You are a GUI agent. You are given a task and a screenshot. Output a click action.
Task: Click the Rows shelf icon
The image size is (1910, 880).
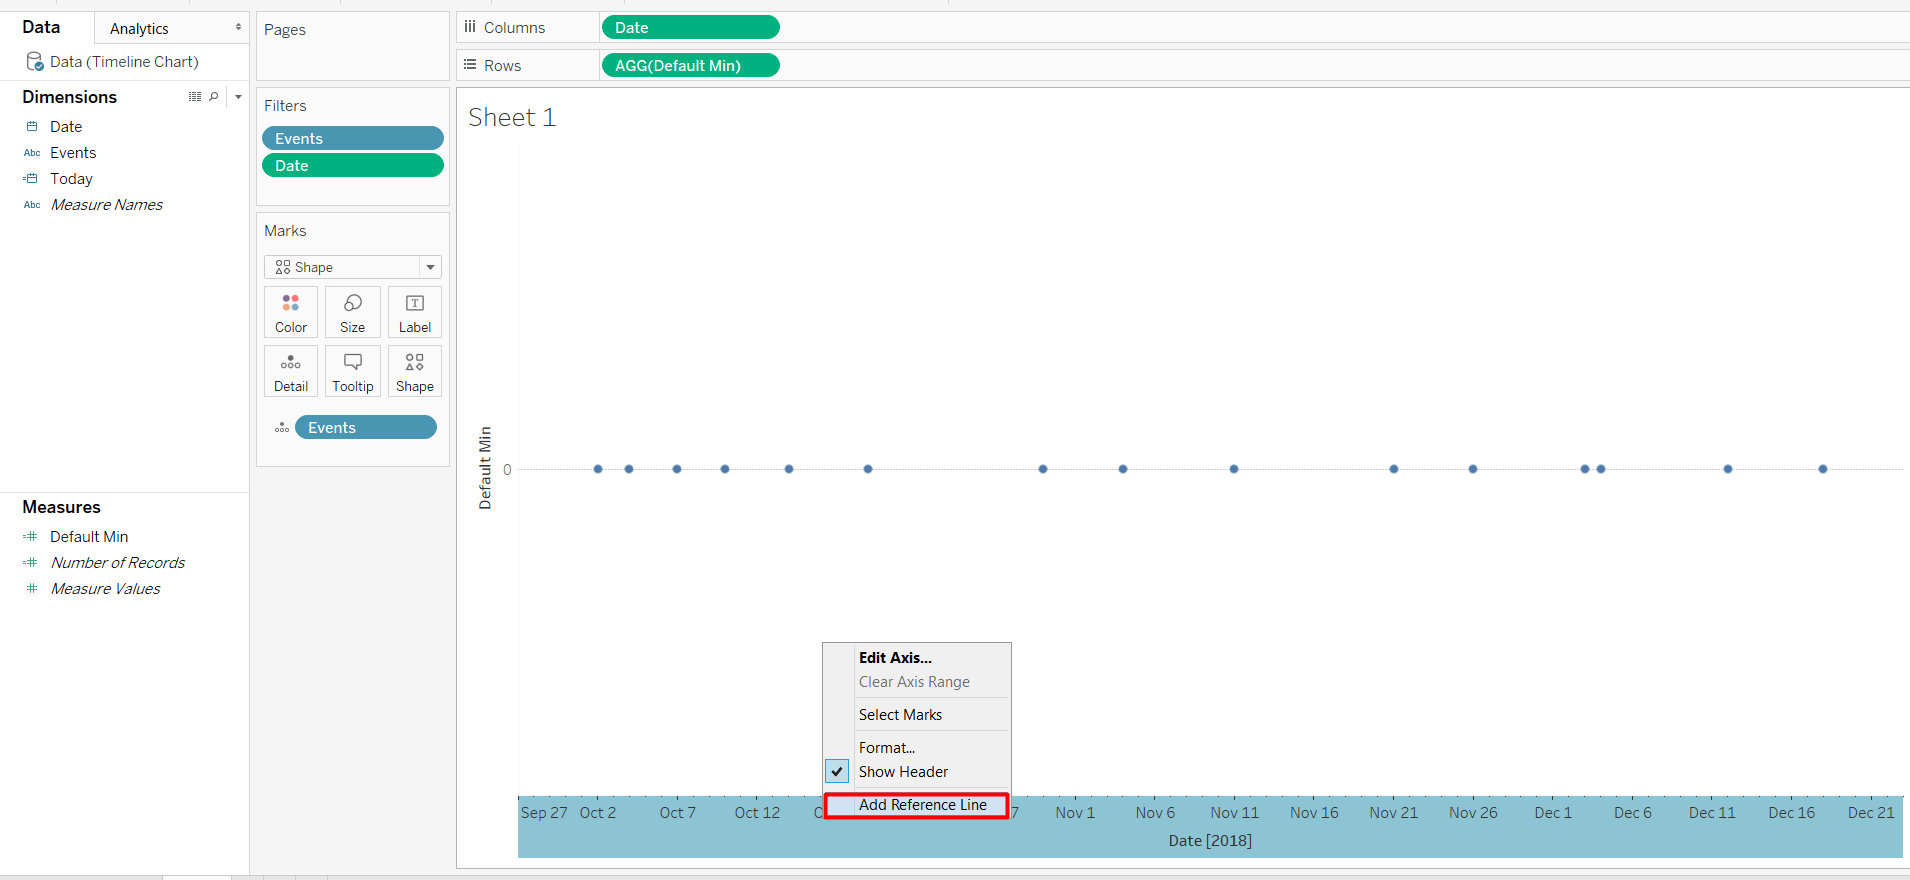[470, 65]
